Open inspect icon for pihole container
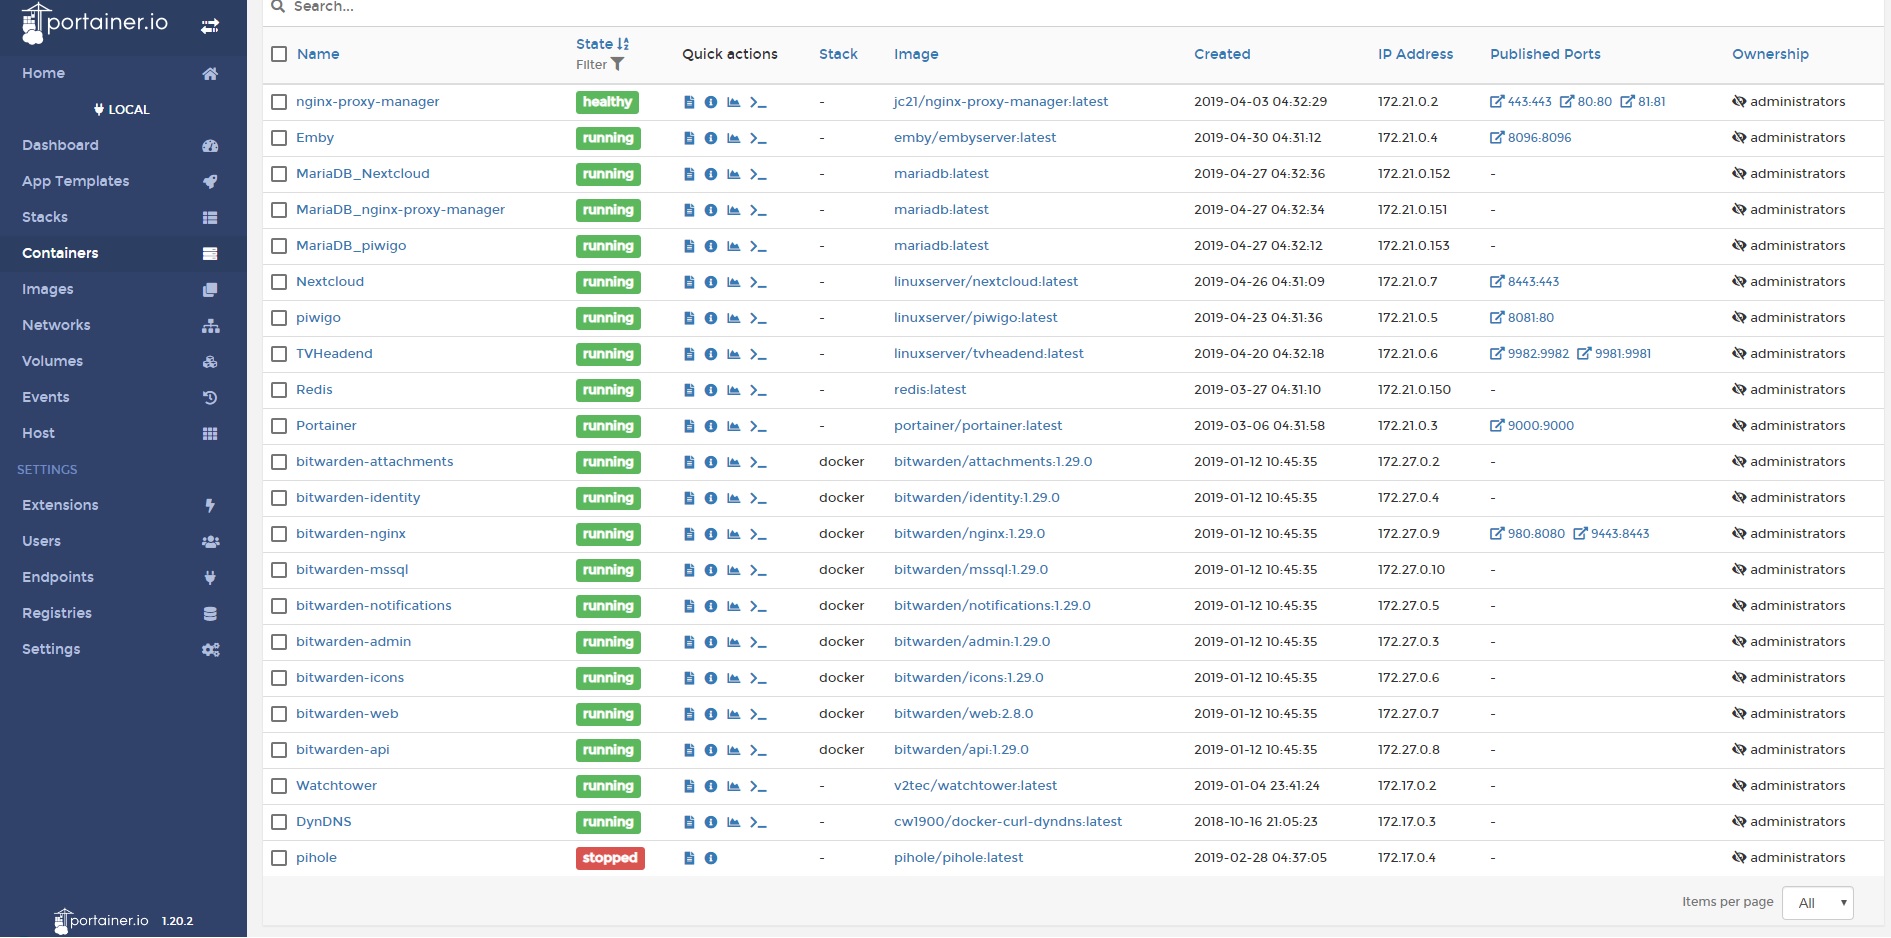The image size is (1891, 938). pos(711,858)
